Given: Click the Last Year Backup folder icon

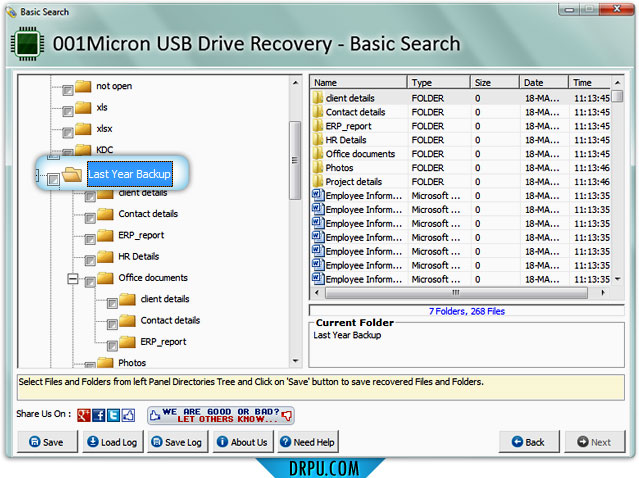Looking at the screenshot, I should [73, 174].
